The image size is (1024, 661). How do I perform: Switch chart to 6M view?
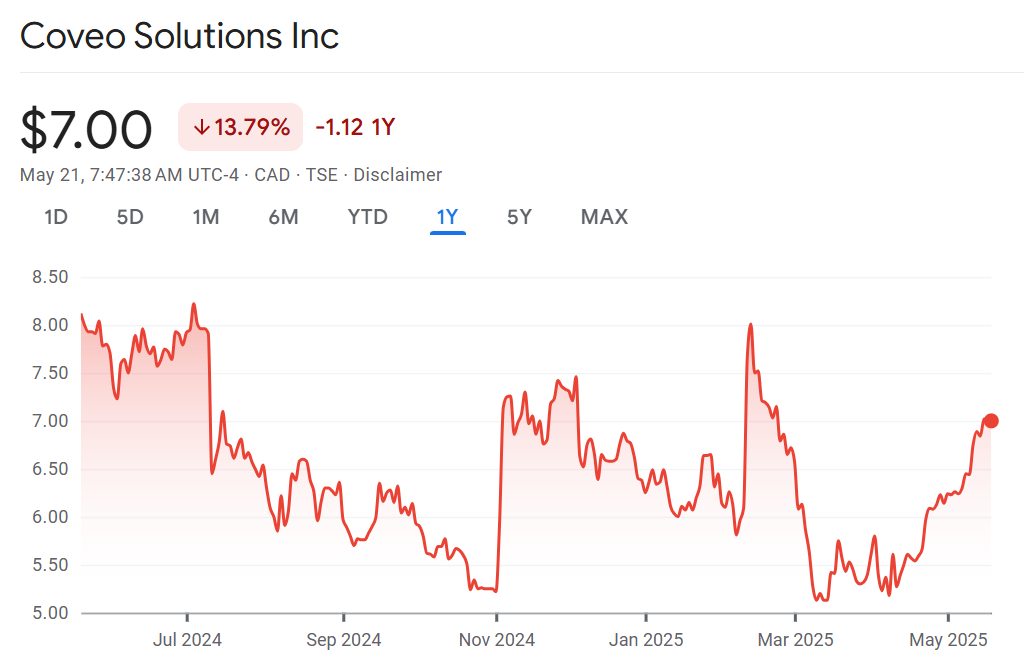283,217
